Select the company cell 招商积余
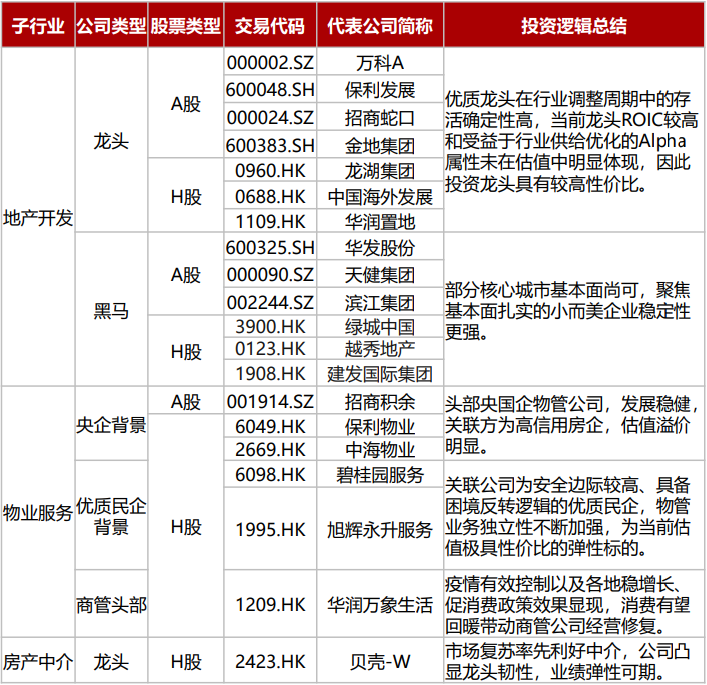 point(380,401)
